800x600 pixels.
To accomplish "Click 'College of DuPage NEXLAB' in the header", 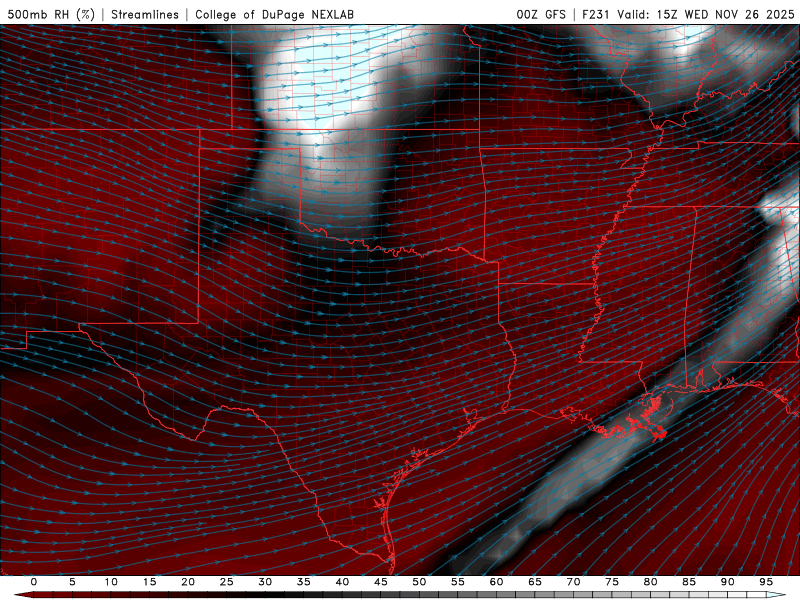I will (274, 14).
